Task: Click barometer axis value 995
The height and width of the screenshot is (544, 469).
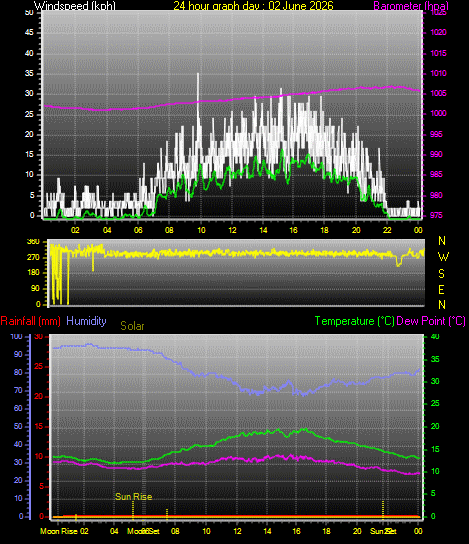Action: [436, 134]
